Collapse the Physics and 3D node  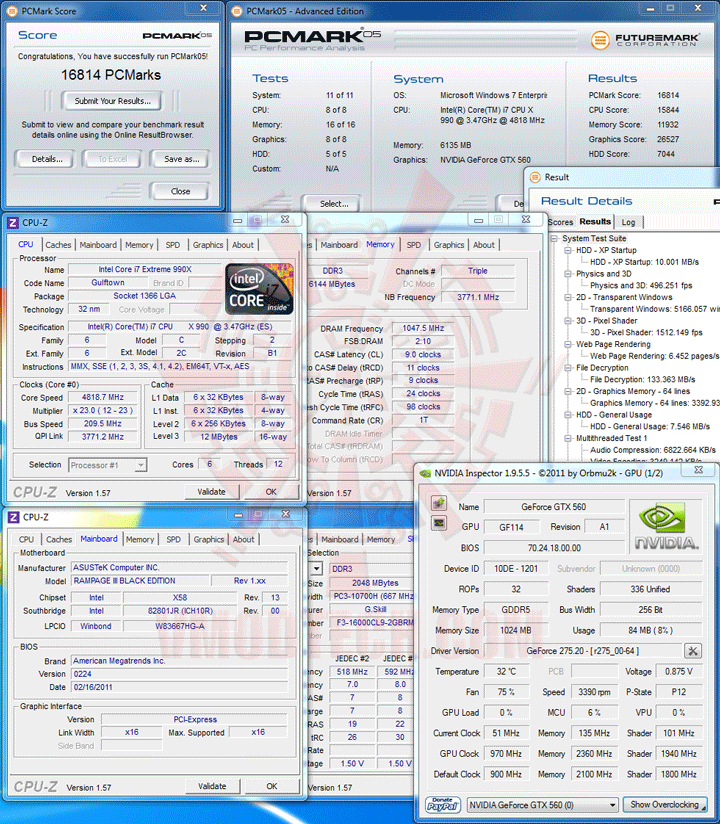(x=568, y=274)
